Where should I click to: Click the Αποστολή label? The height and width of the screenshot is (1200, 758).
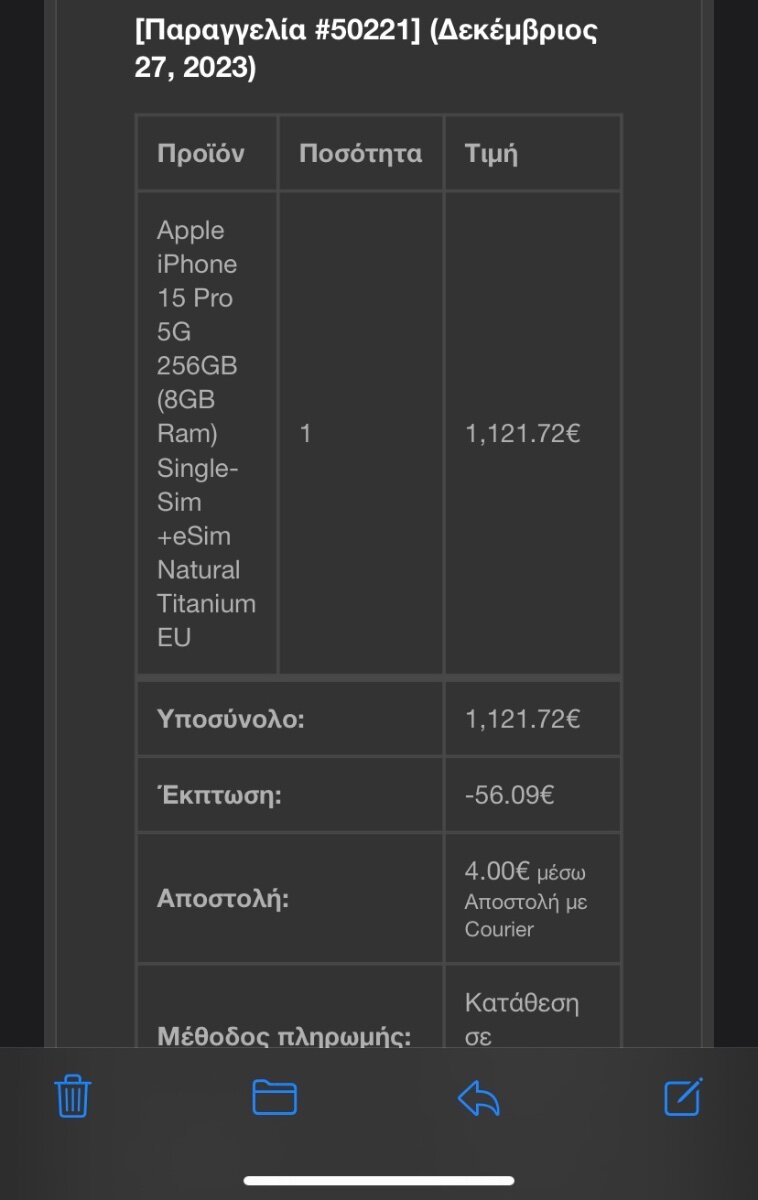[223, 898]
